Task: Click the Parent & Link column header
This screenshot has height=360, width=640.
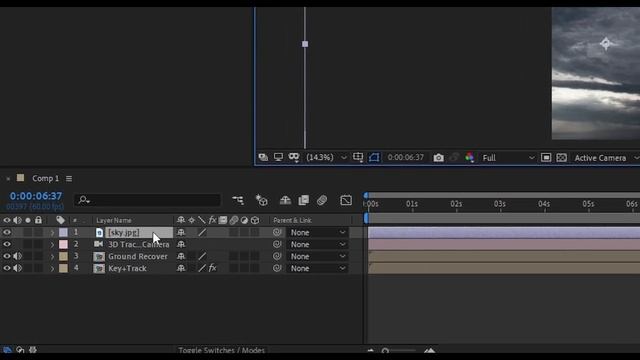Action: 292,220
